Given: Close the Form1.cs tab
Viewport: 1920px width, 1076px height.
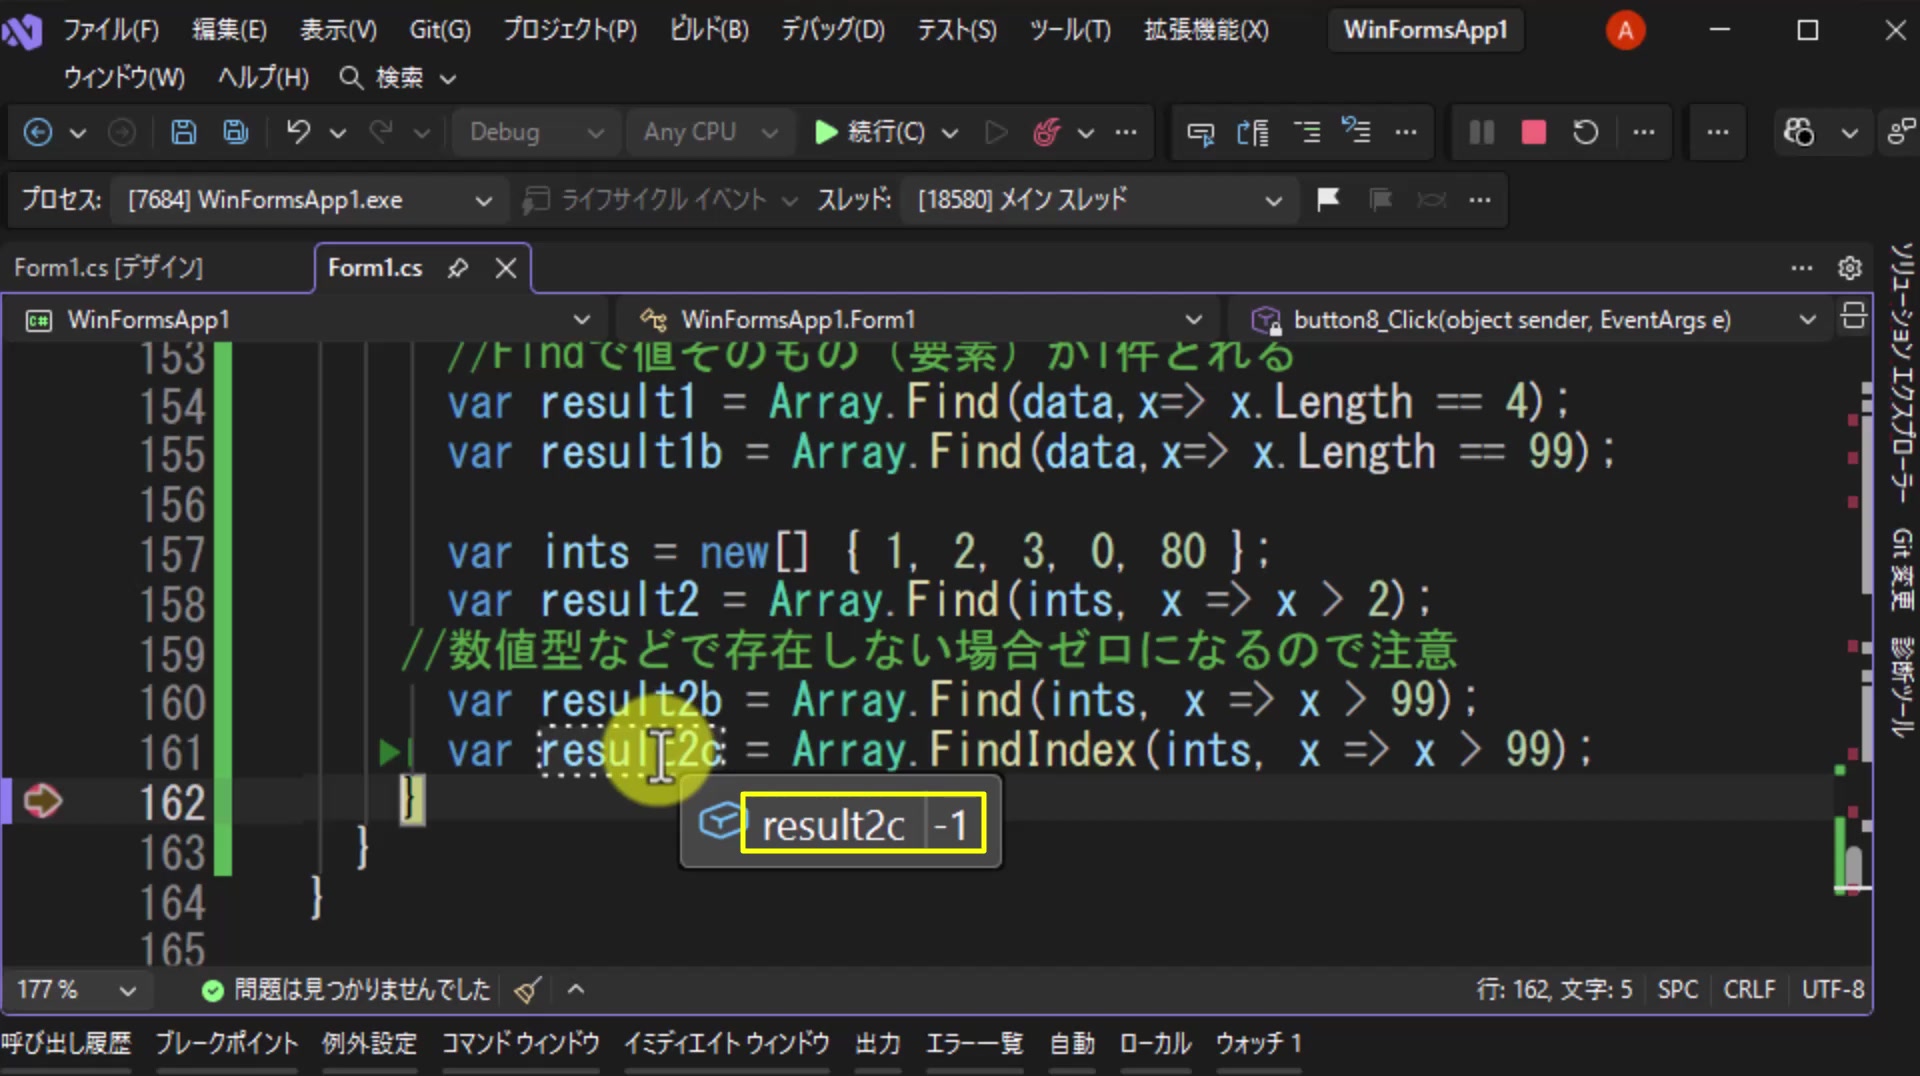Looking at the screenshot, I should 506,268.
